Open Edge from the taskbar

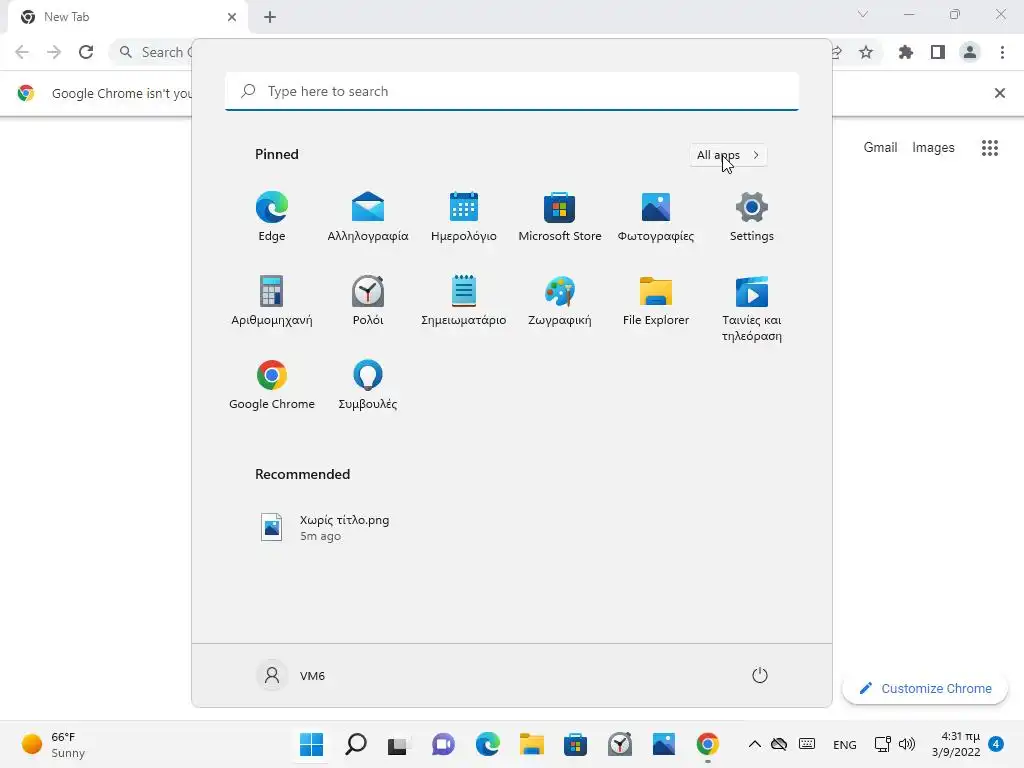point(487,744)
